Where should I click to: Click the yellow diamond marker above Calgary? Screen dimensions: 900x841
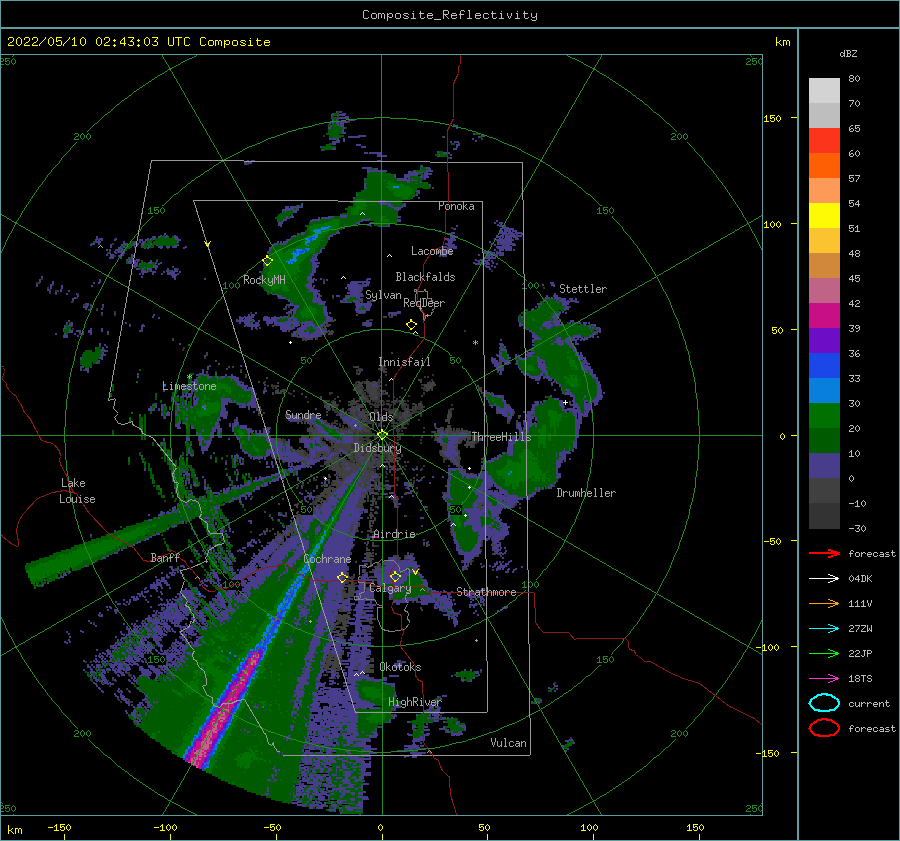pyautogui.click(x=395, y=576)
